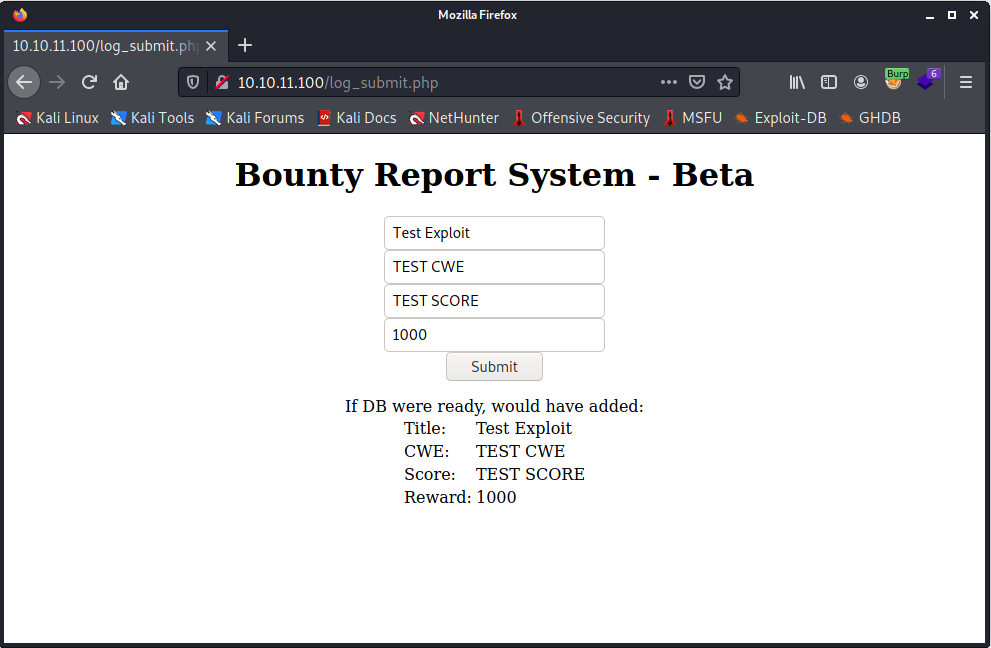Open page actions three-dot menu
The image size is (991, 648).
[669, 82]
